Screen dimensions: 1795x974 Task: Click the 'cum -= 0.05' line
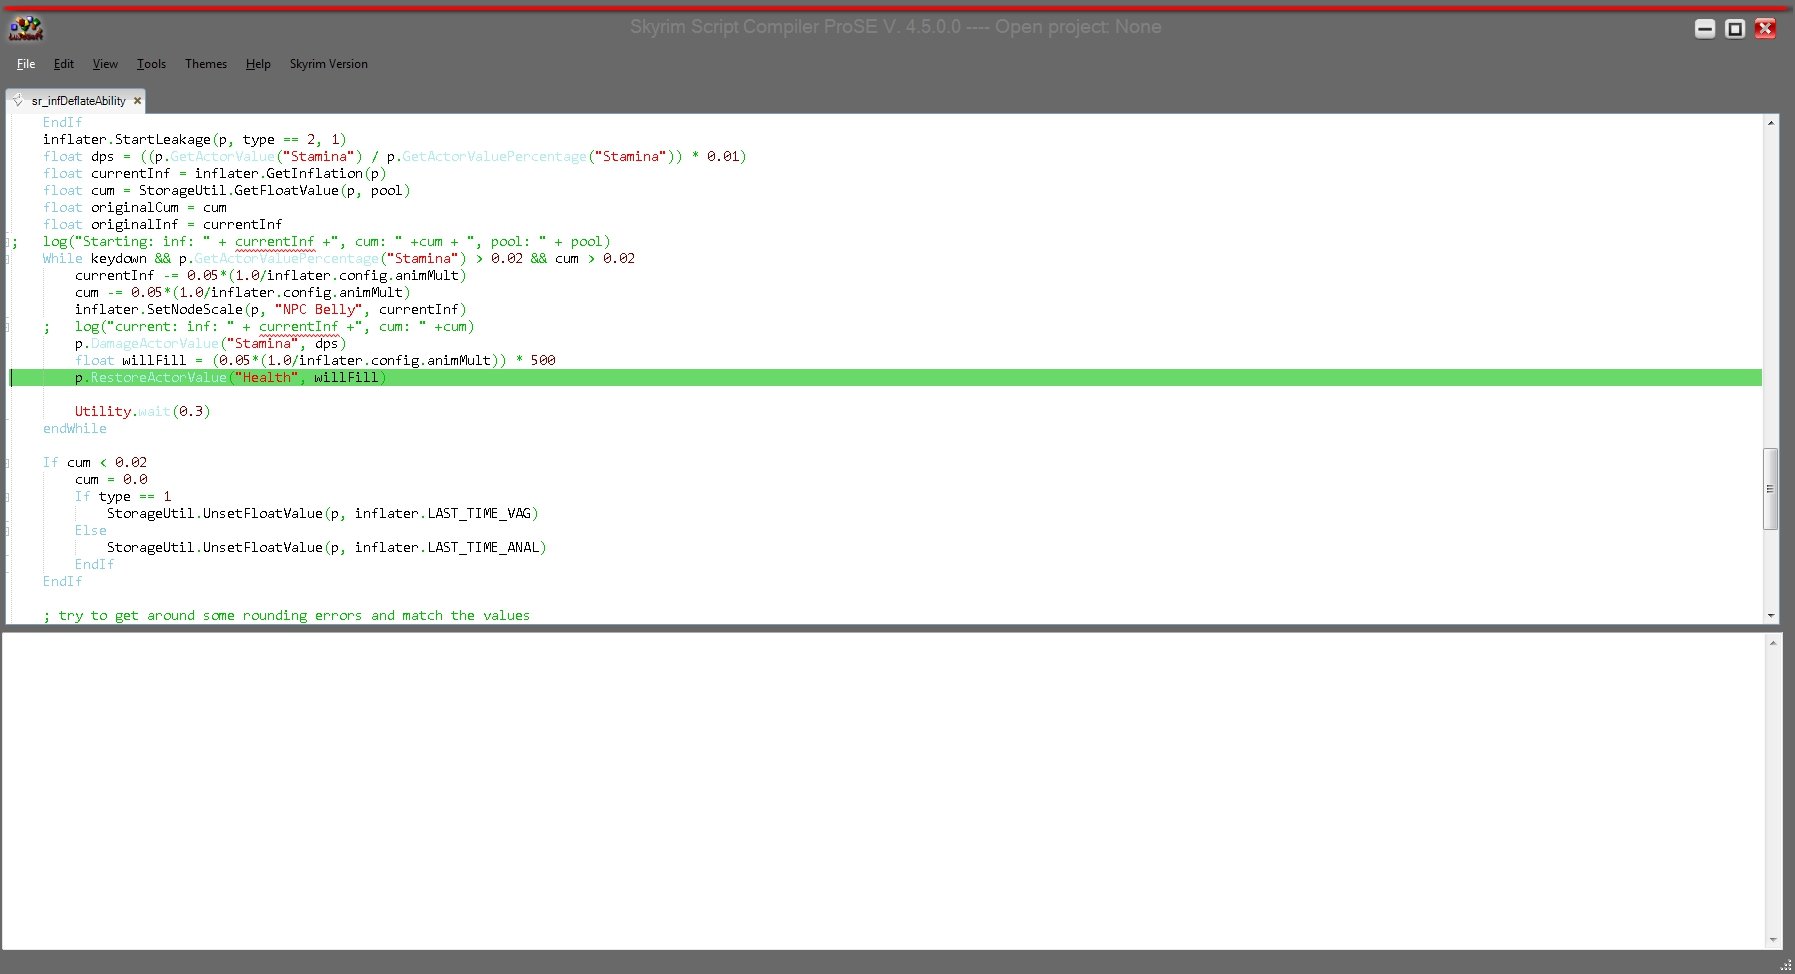point(242,292)
